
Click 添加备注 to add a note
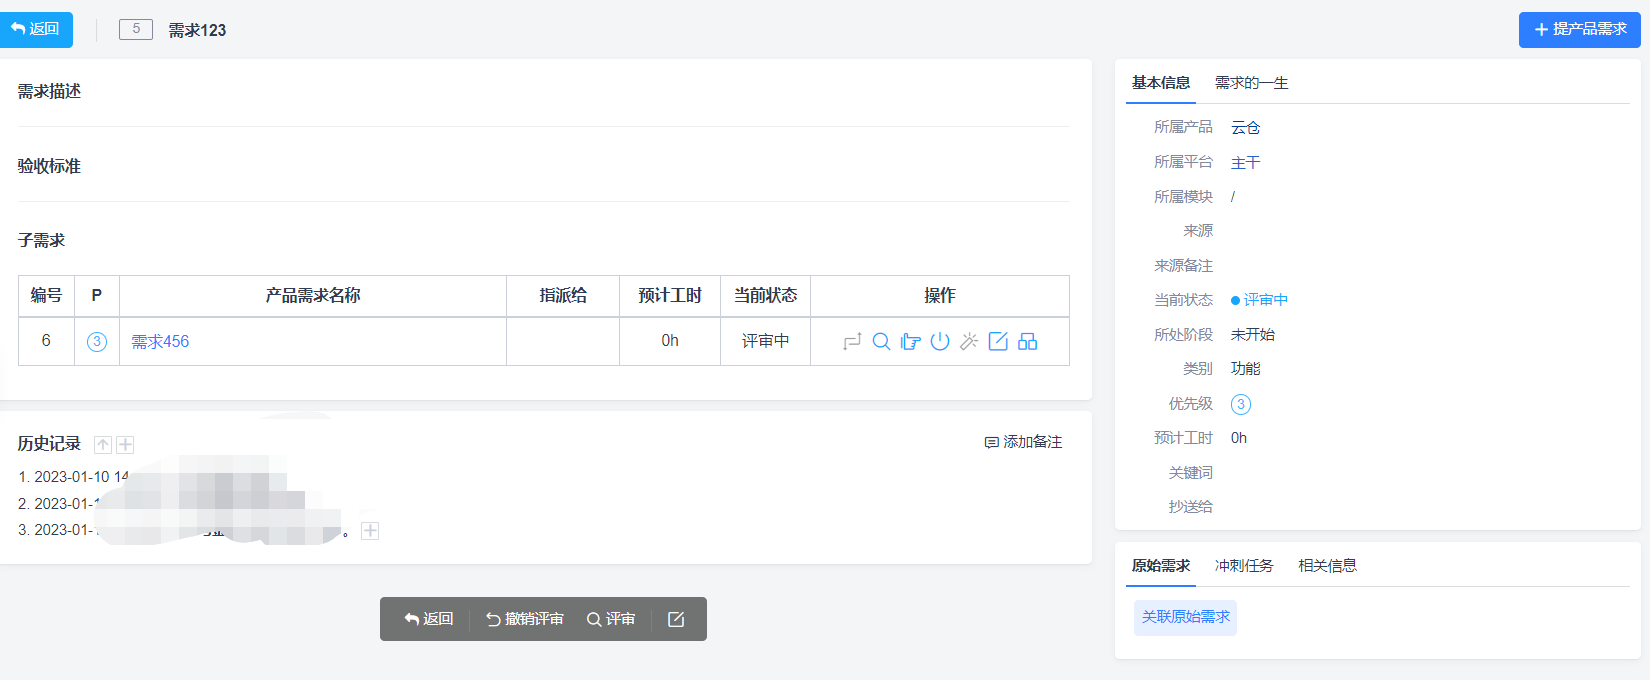[1023, 442]
